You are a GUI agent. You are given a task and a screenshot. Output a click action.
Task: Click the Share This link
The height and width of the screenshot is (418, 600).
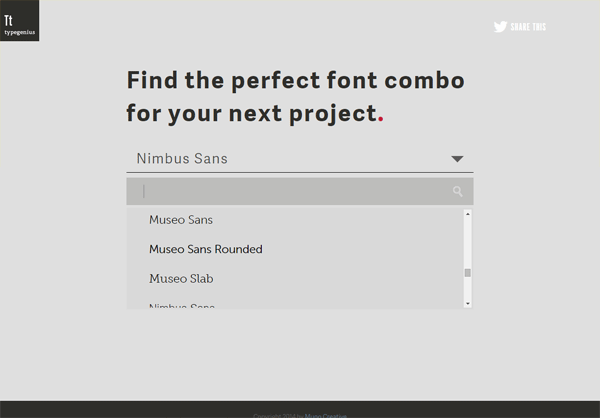click(528, 27)
